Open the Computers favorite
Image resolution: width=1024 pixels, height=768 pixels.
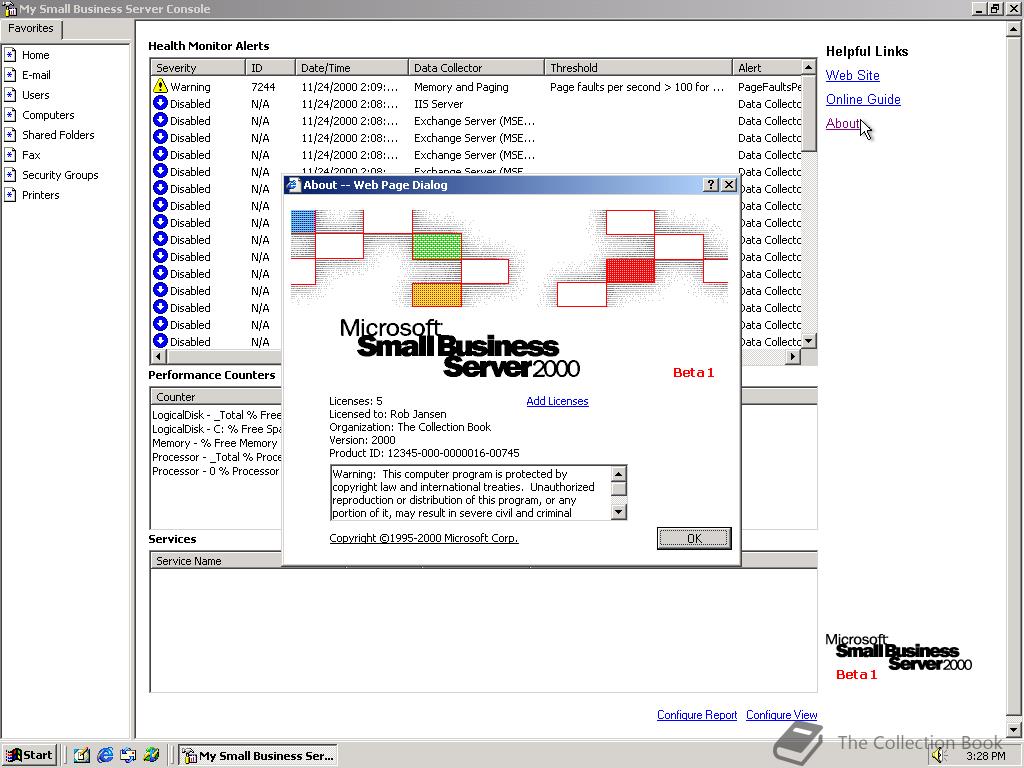[48, 115]
